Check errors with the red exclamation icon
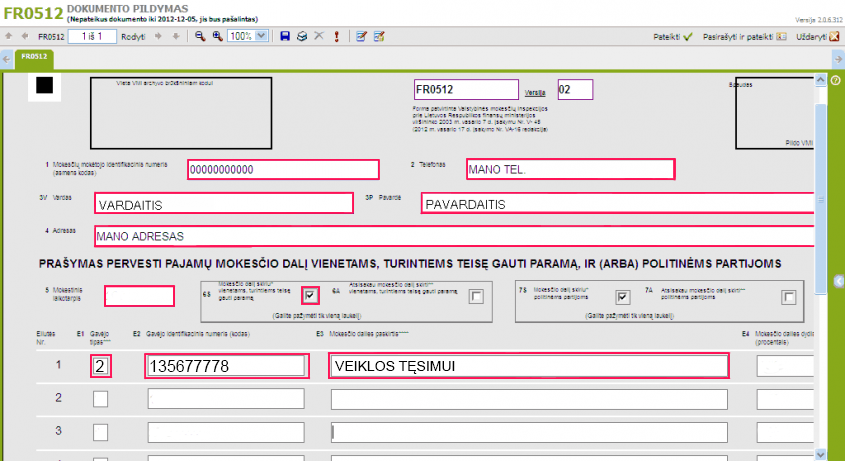Screen dimensions: 845x461 337,36
